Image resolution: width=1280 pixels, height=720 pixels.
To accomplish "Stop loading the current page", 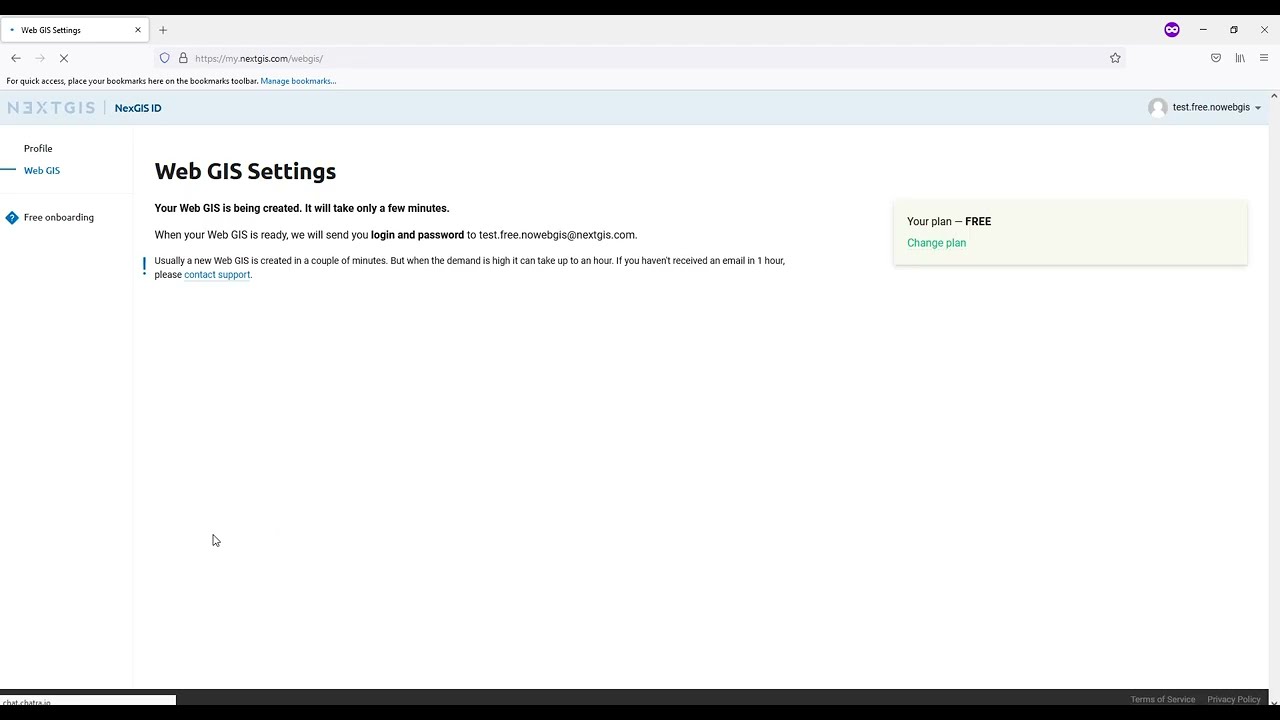I will [x=63, y=58].
